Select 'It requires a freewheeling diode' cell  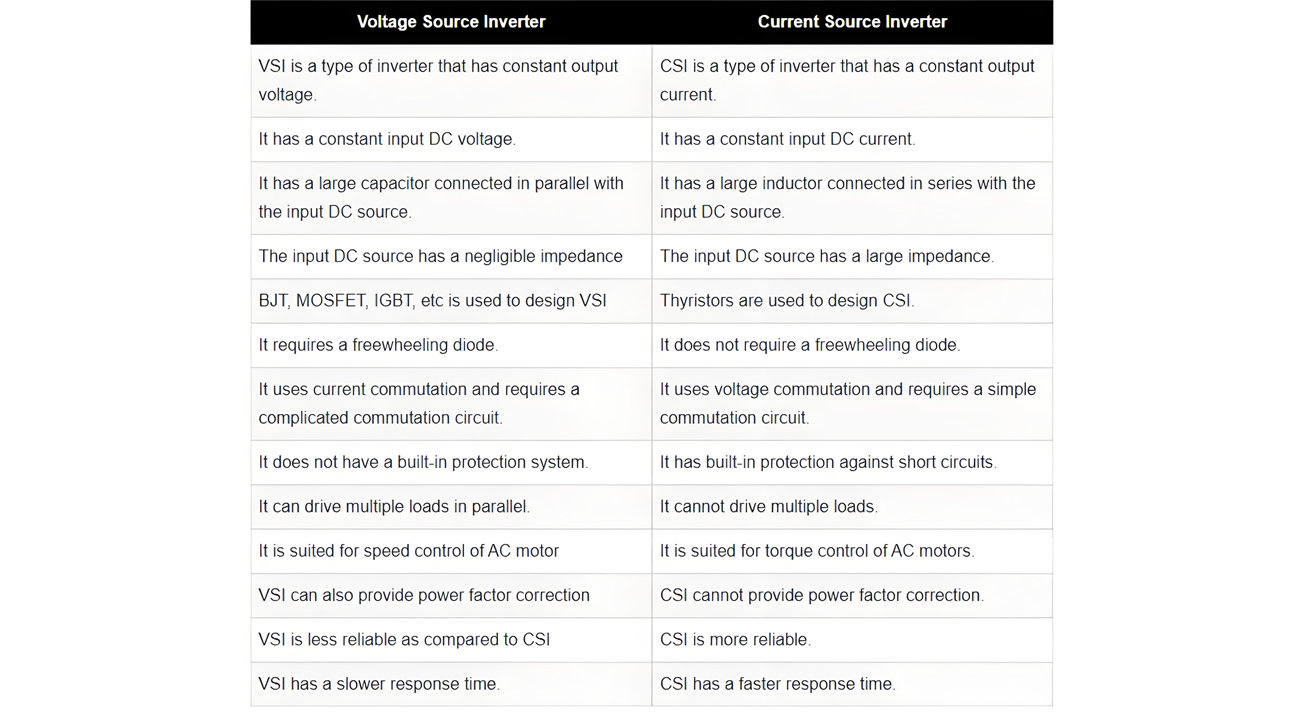[x=451, y=345]
